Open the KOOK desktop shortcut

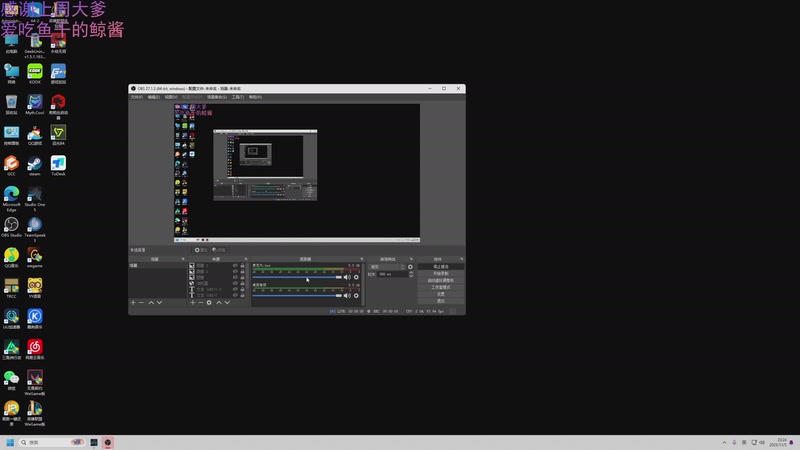pos(35,74)
